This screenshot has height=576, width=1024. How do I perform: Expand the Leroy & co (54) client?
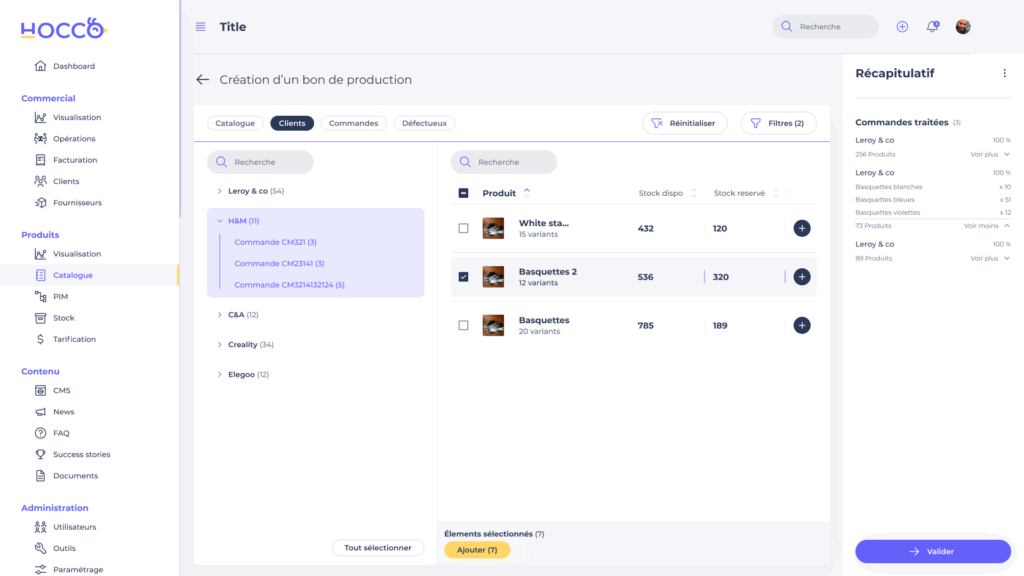pyautogui.click(x=220, y=191)
